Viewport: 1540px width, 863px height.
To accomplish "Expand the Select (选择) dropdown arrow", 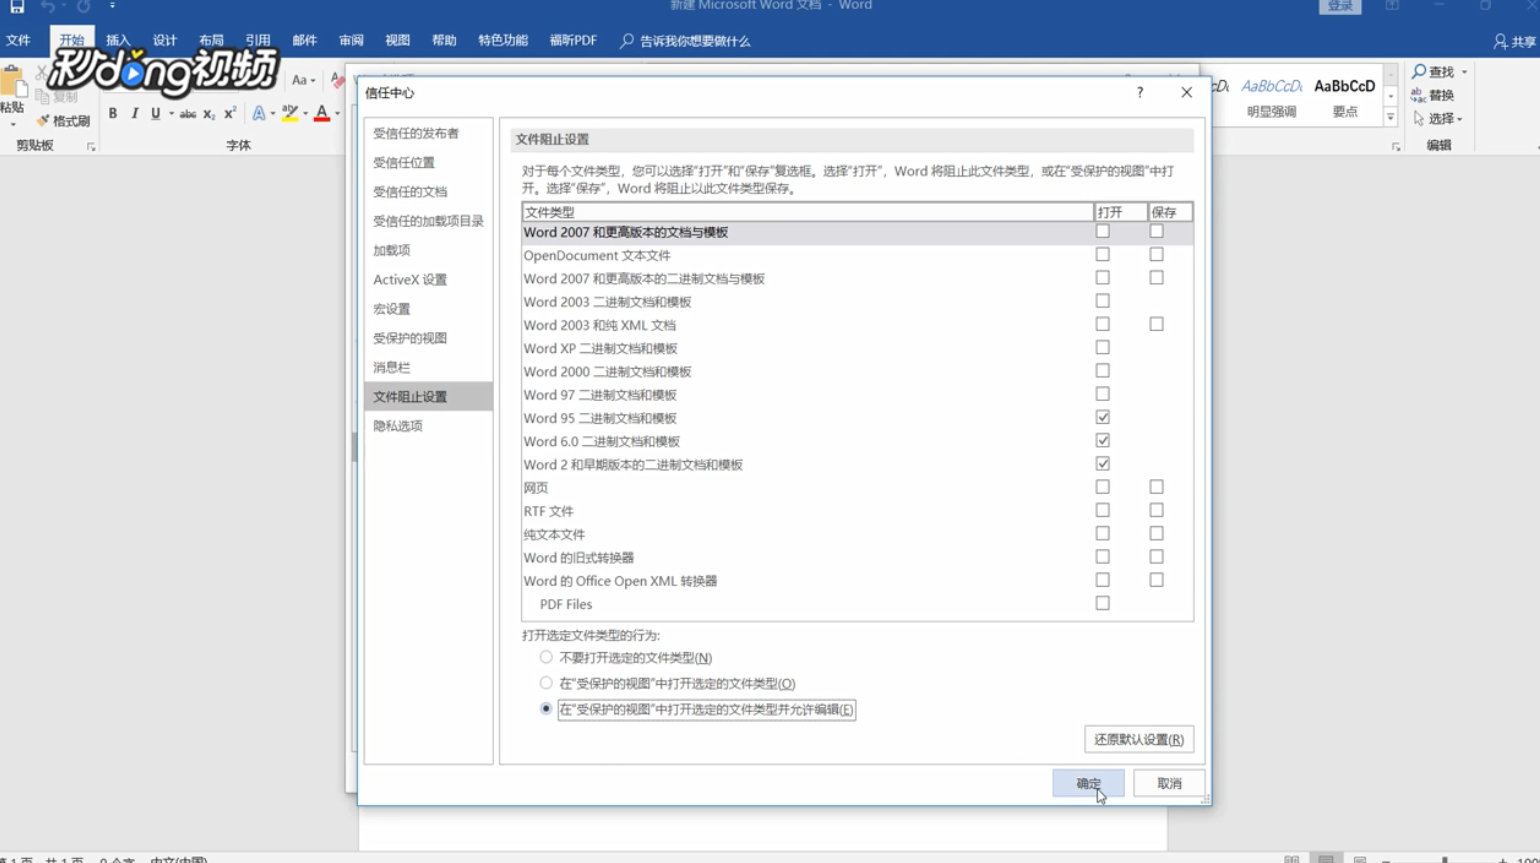I will tap(1460, 119).
